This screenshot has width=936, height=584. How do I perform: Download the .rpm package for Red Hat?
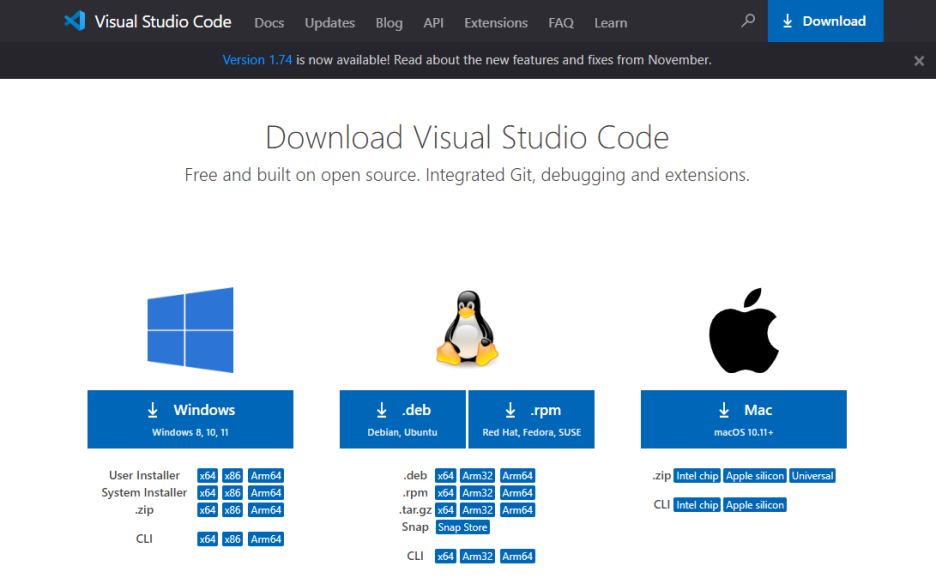[531, 419]
